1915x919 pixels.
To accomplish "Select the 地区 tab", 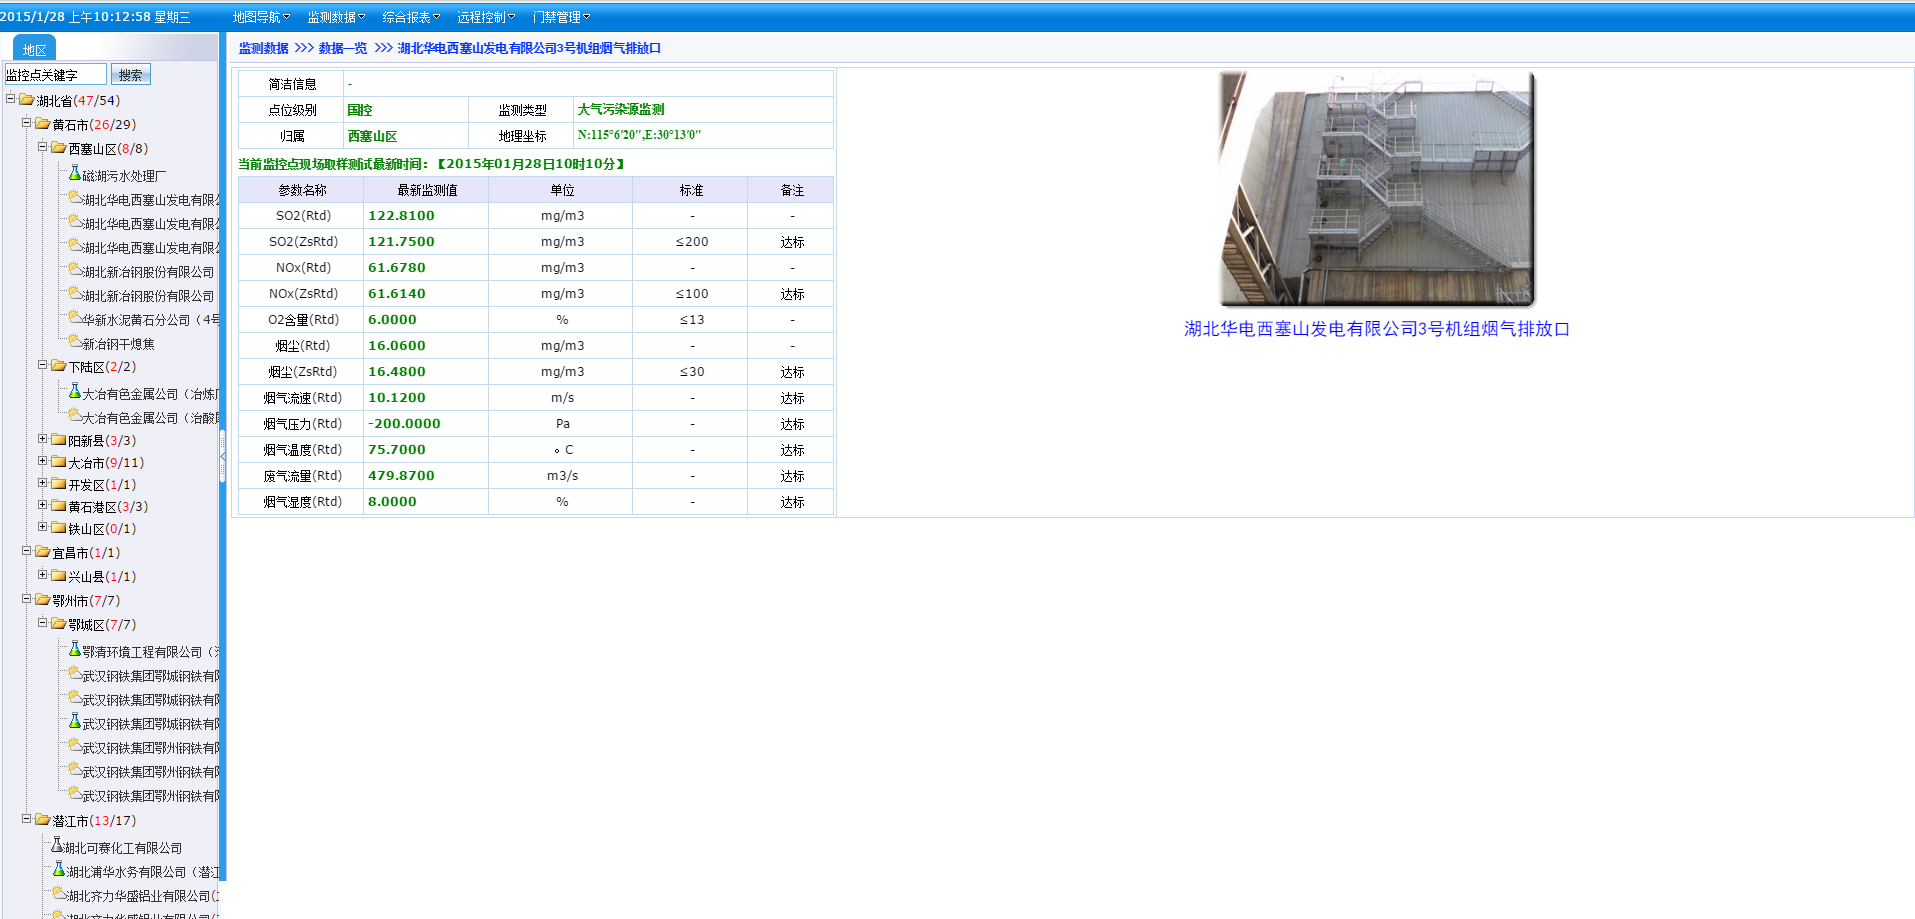I will (35, 49).
